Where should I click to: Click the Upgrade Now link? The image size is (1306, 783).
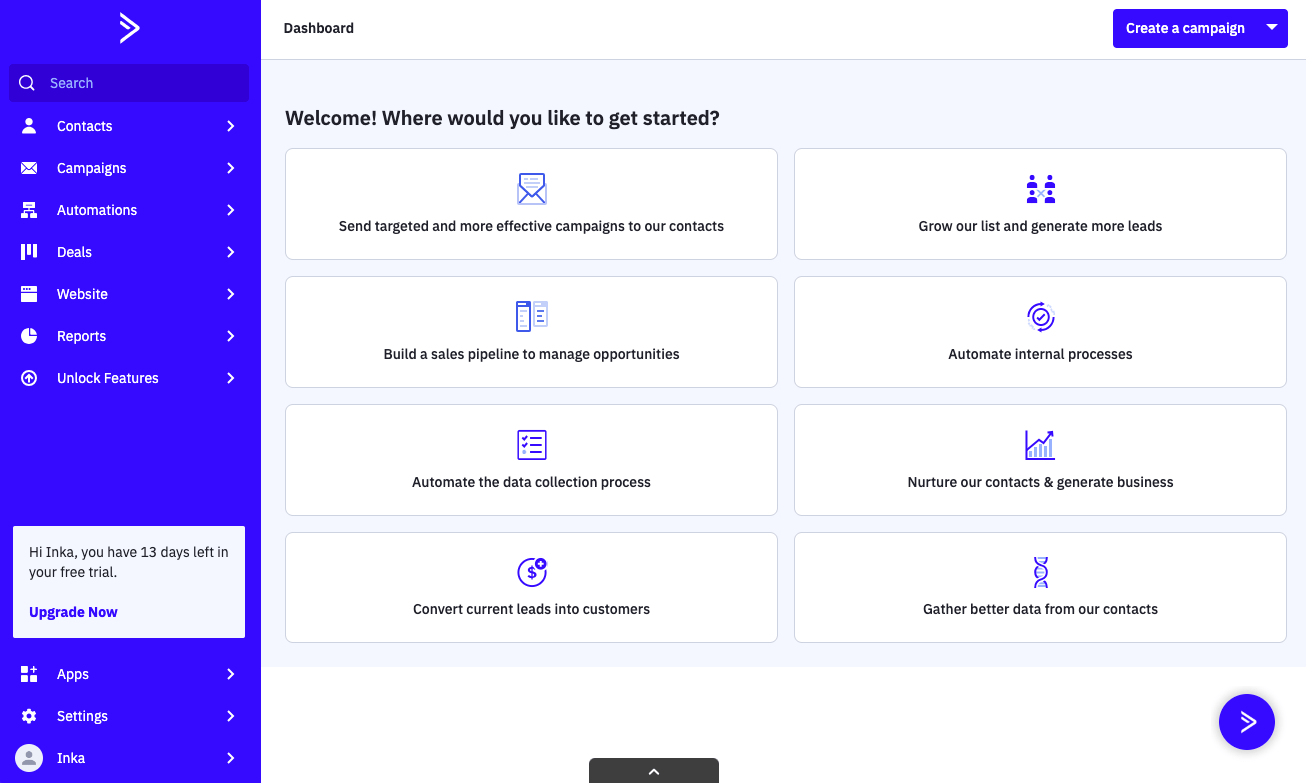tap(73, 612)
